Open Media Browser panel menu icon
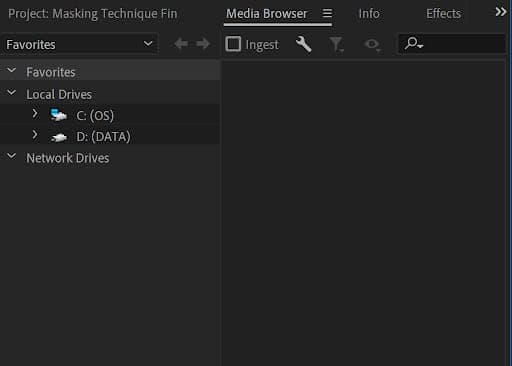The image size is (512, 366). 327,13
